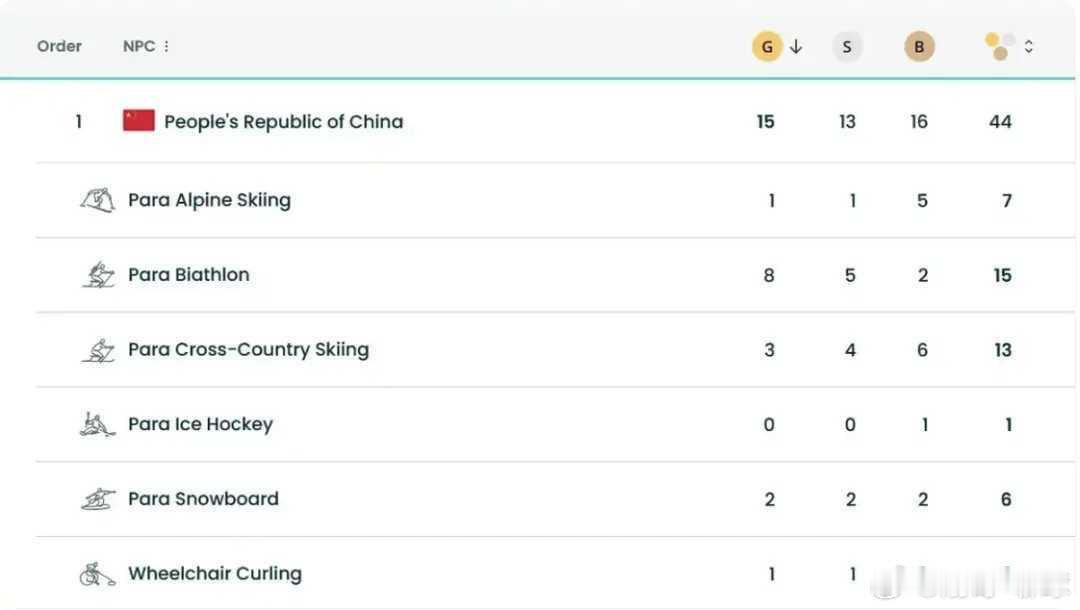
Task: Click the Para Ice Hockey icon
Action: 97,424
